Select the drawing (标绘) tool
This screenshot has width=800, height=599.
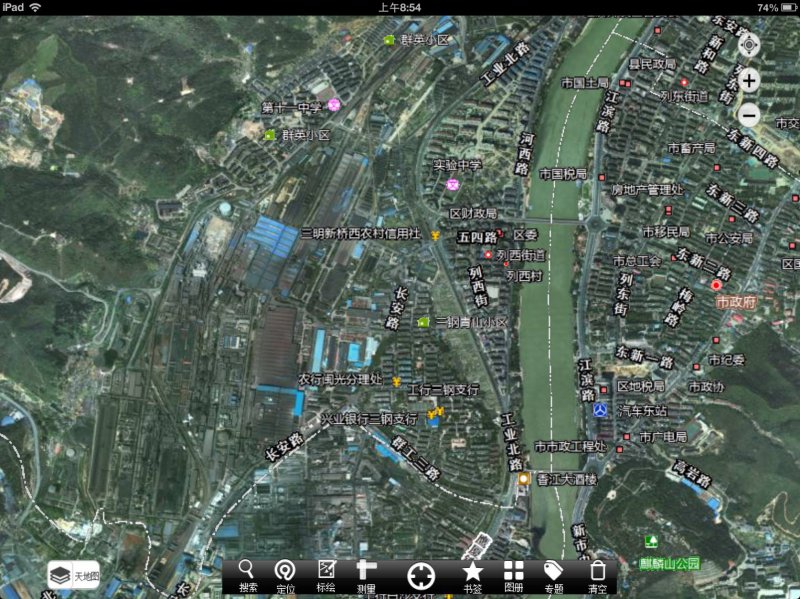[x=326, y=575]
